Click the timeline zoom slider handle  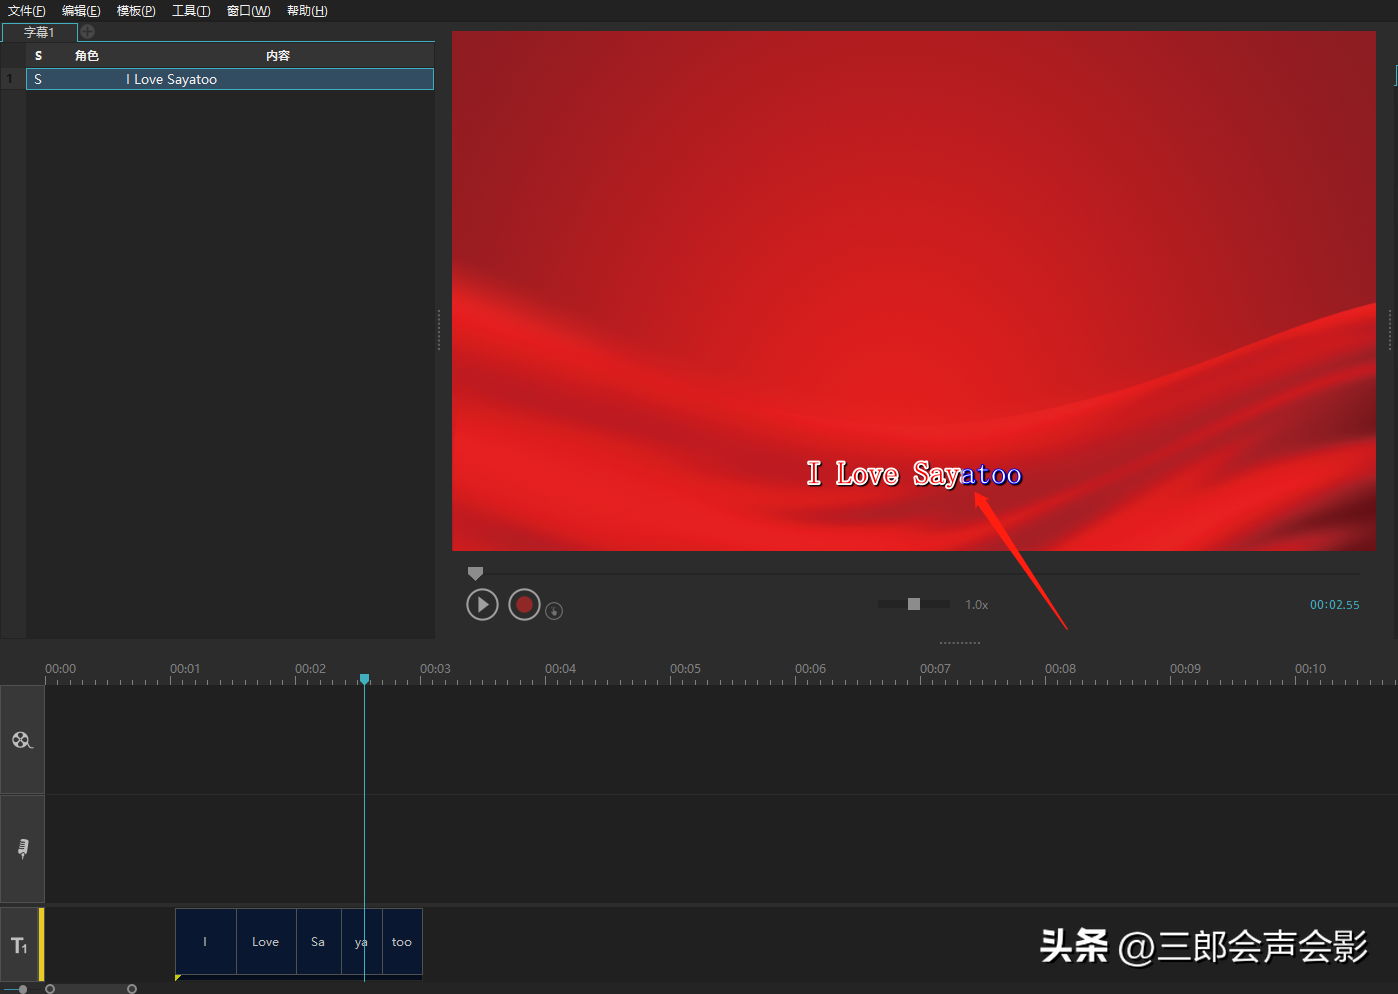click(23, 989)
